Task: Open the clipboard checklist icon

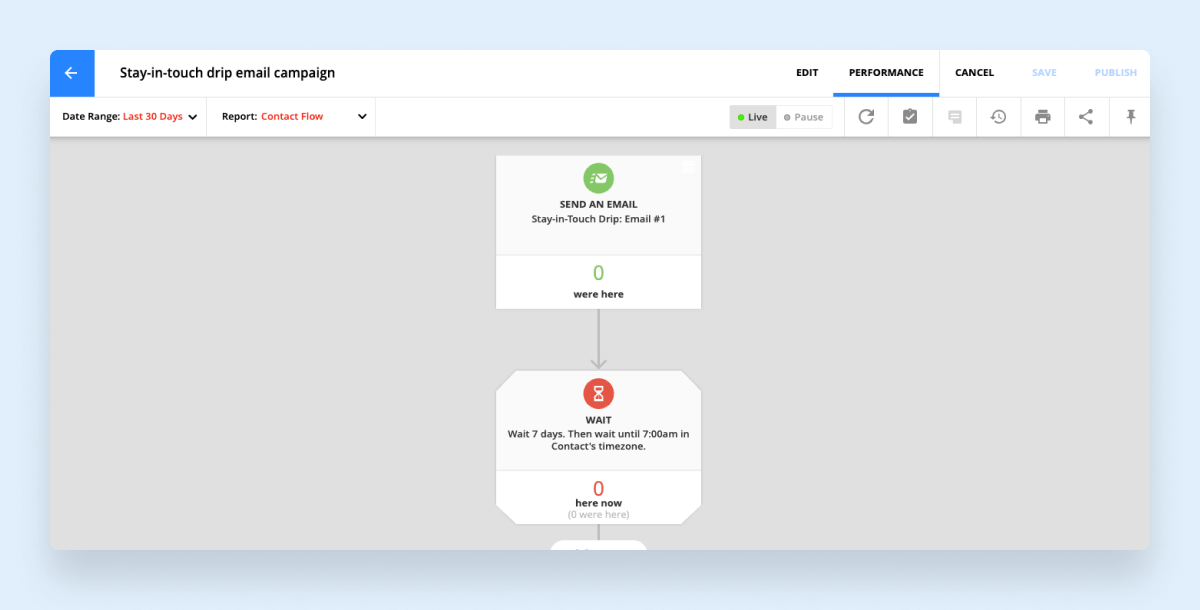Action: (910, 117)
